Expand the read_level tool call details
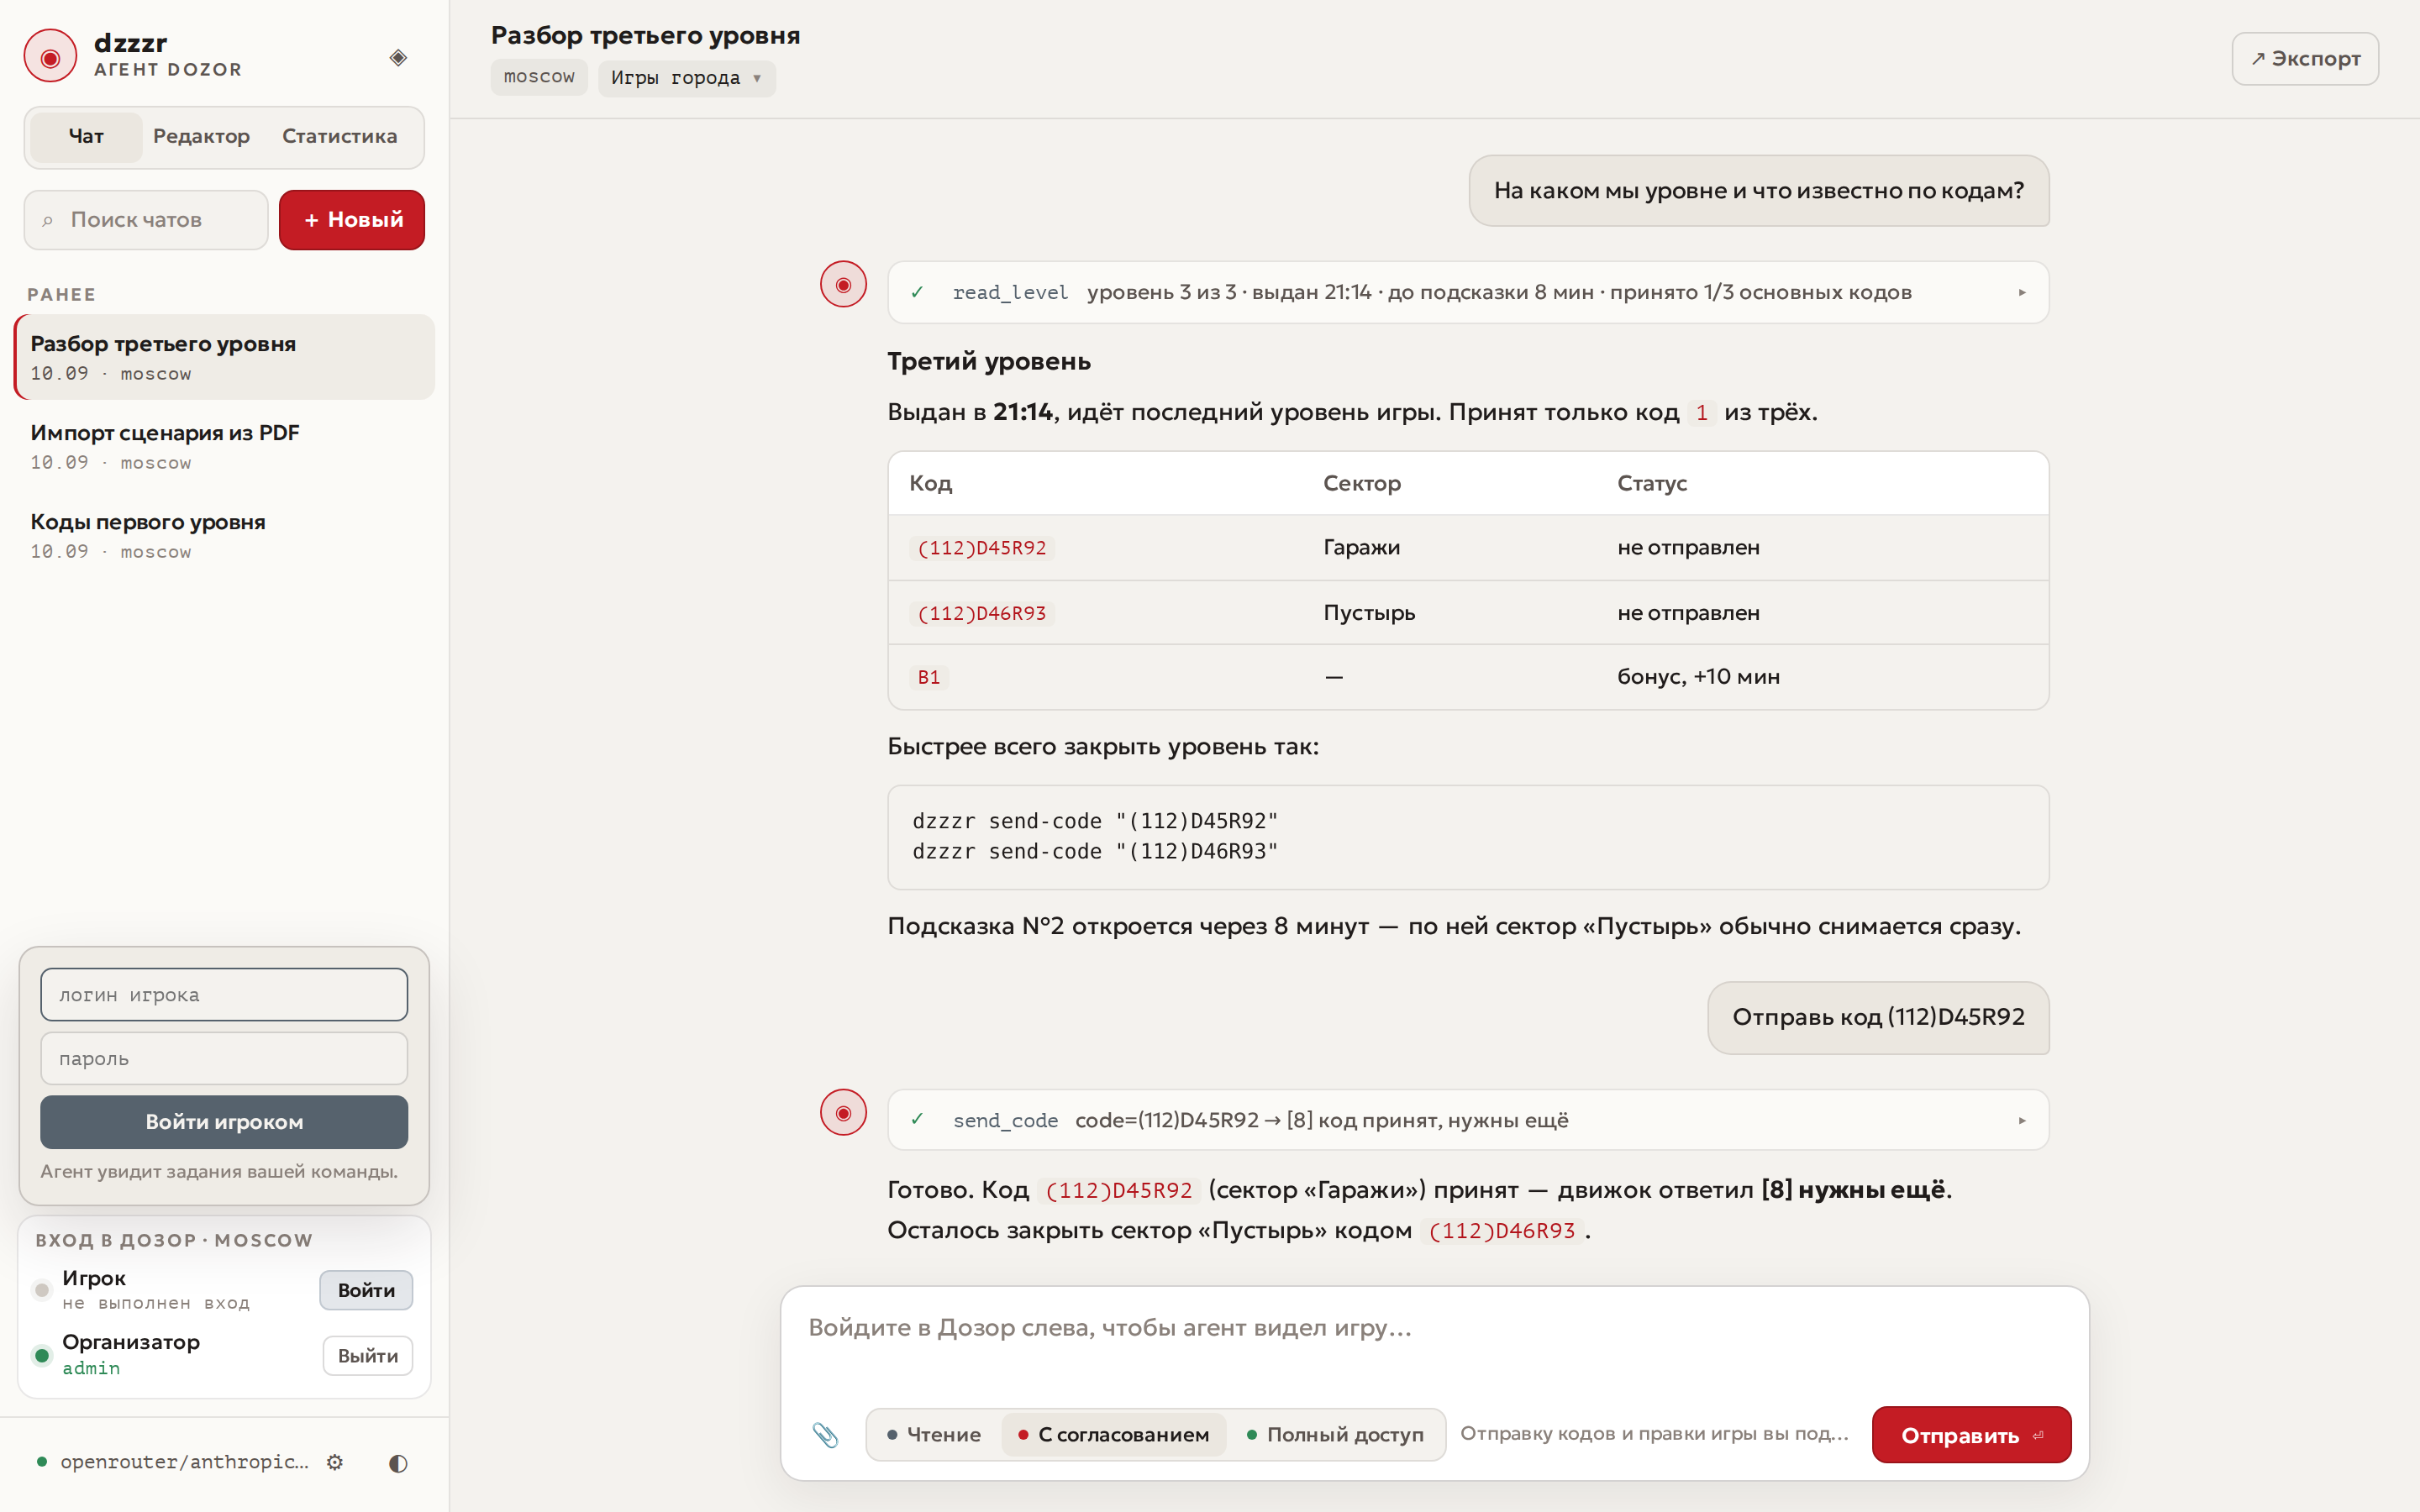The width and height of the screenshot is (2420, 1512). [2022, 292]
